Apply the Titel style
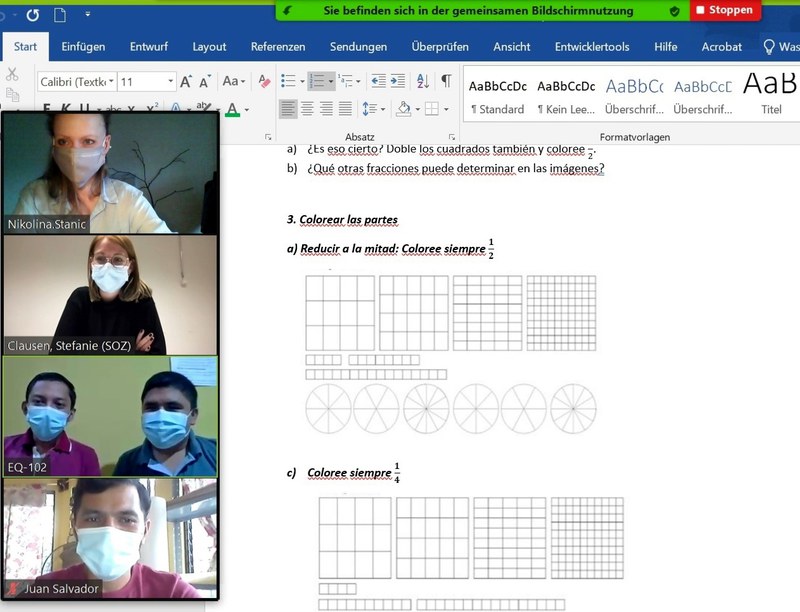The width and height of the screenshot is (800, 612). tap(770, 93)
